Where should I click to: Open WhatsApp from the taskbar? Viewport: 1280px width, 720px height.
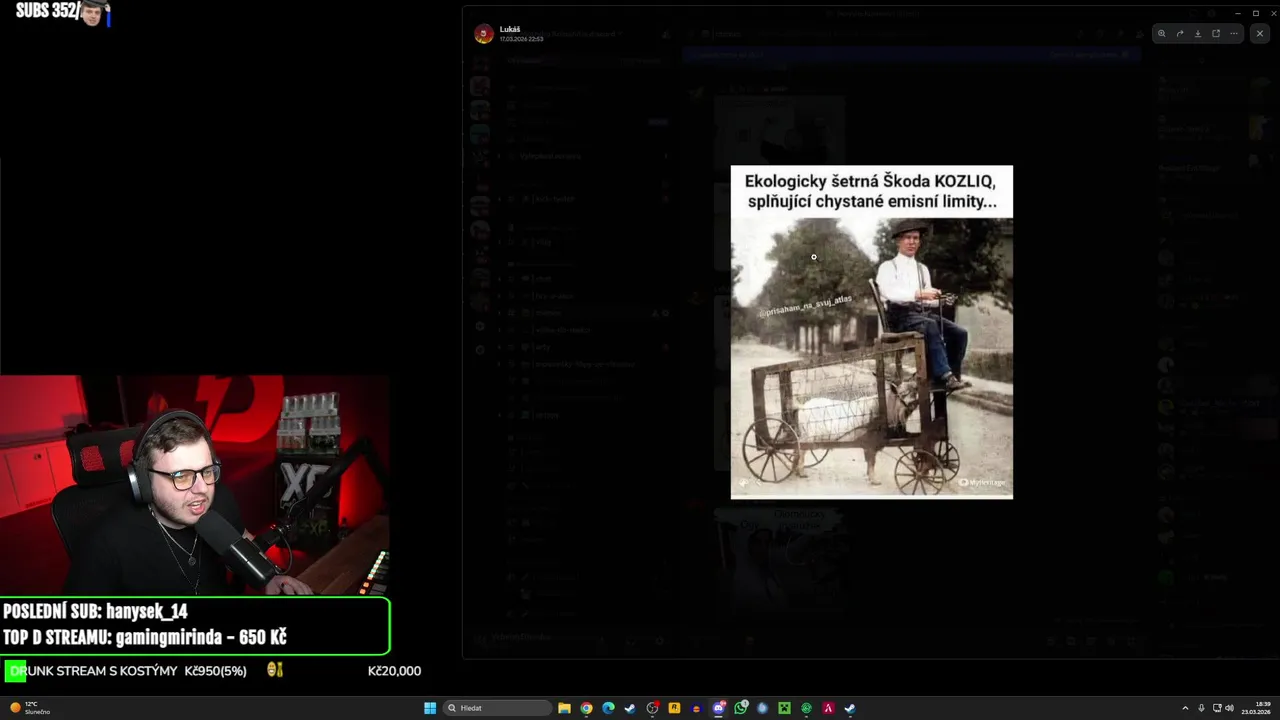(x=740, y=708)
